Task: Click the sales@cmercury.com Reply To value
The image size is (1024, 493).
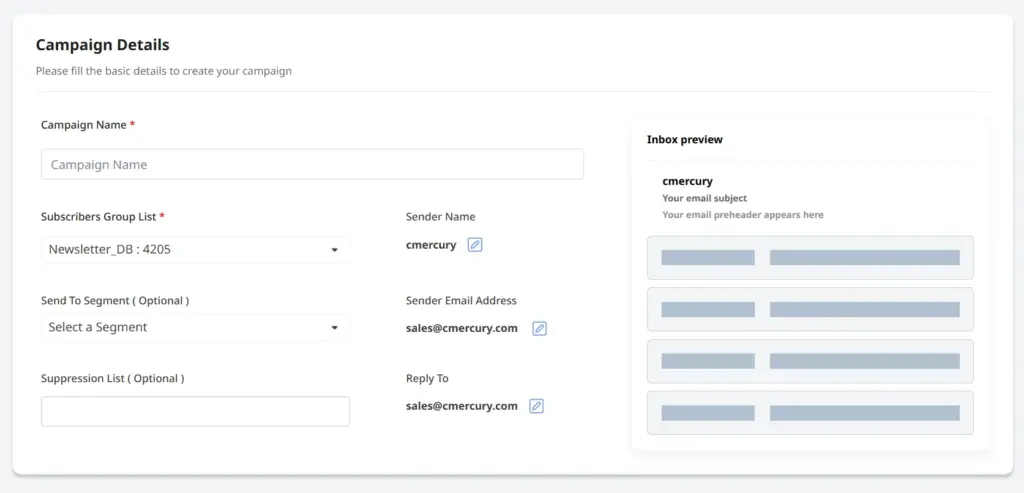Action: [x=462, y=406]
